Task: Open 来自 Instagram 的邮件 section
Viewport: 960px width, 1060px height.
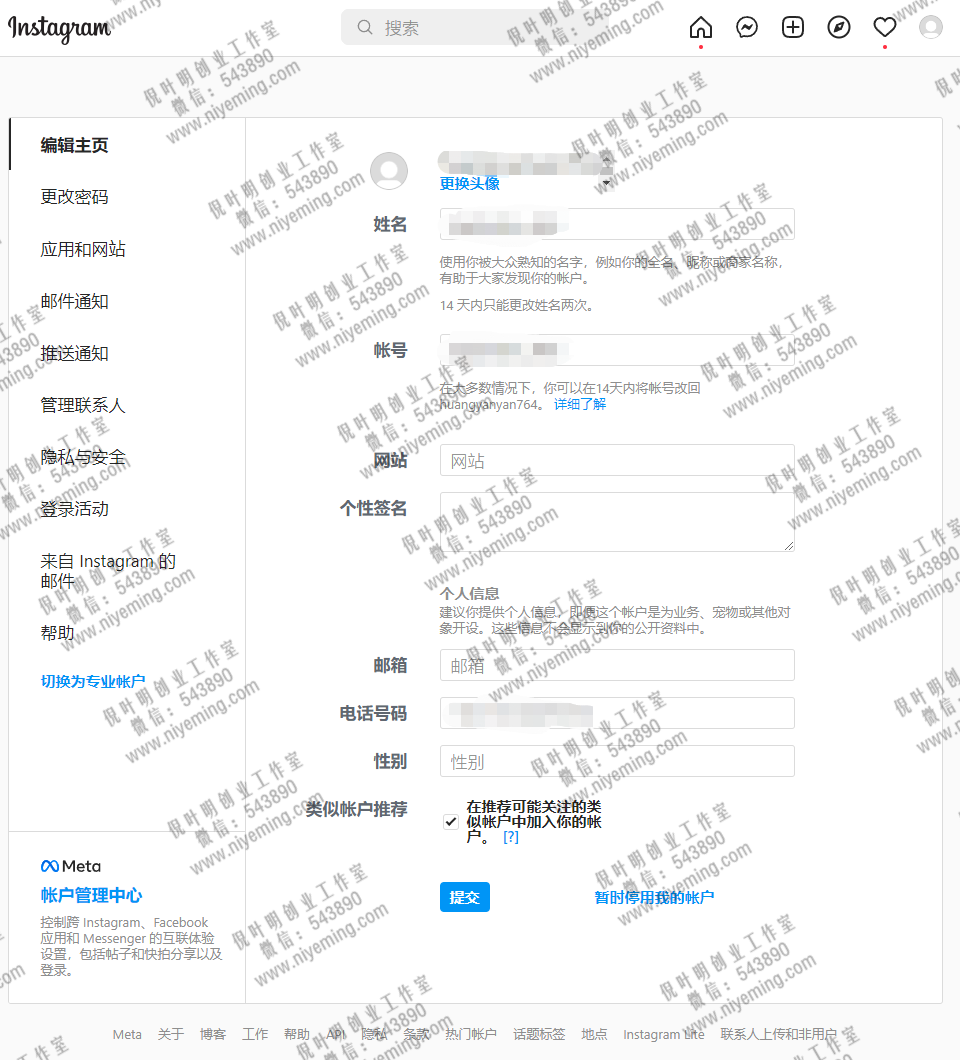Action: pyautogui.click(x=107, y=571)
